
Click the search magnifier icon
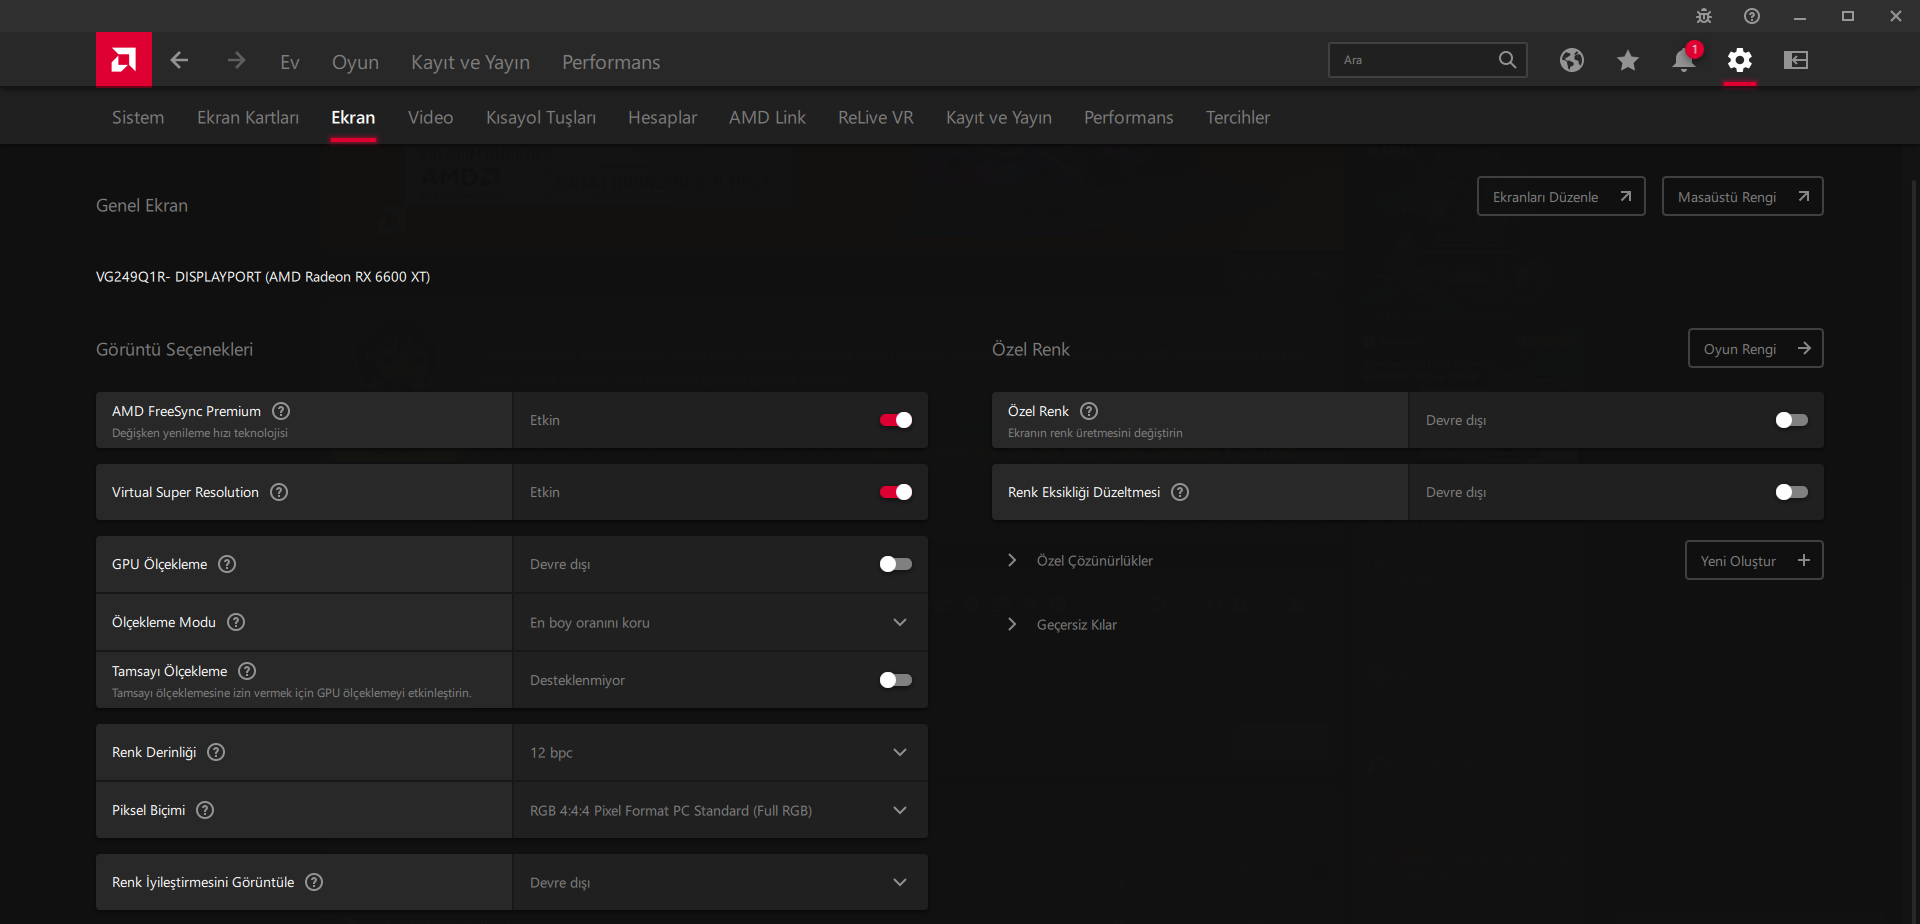click(x=1507, y=60)
